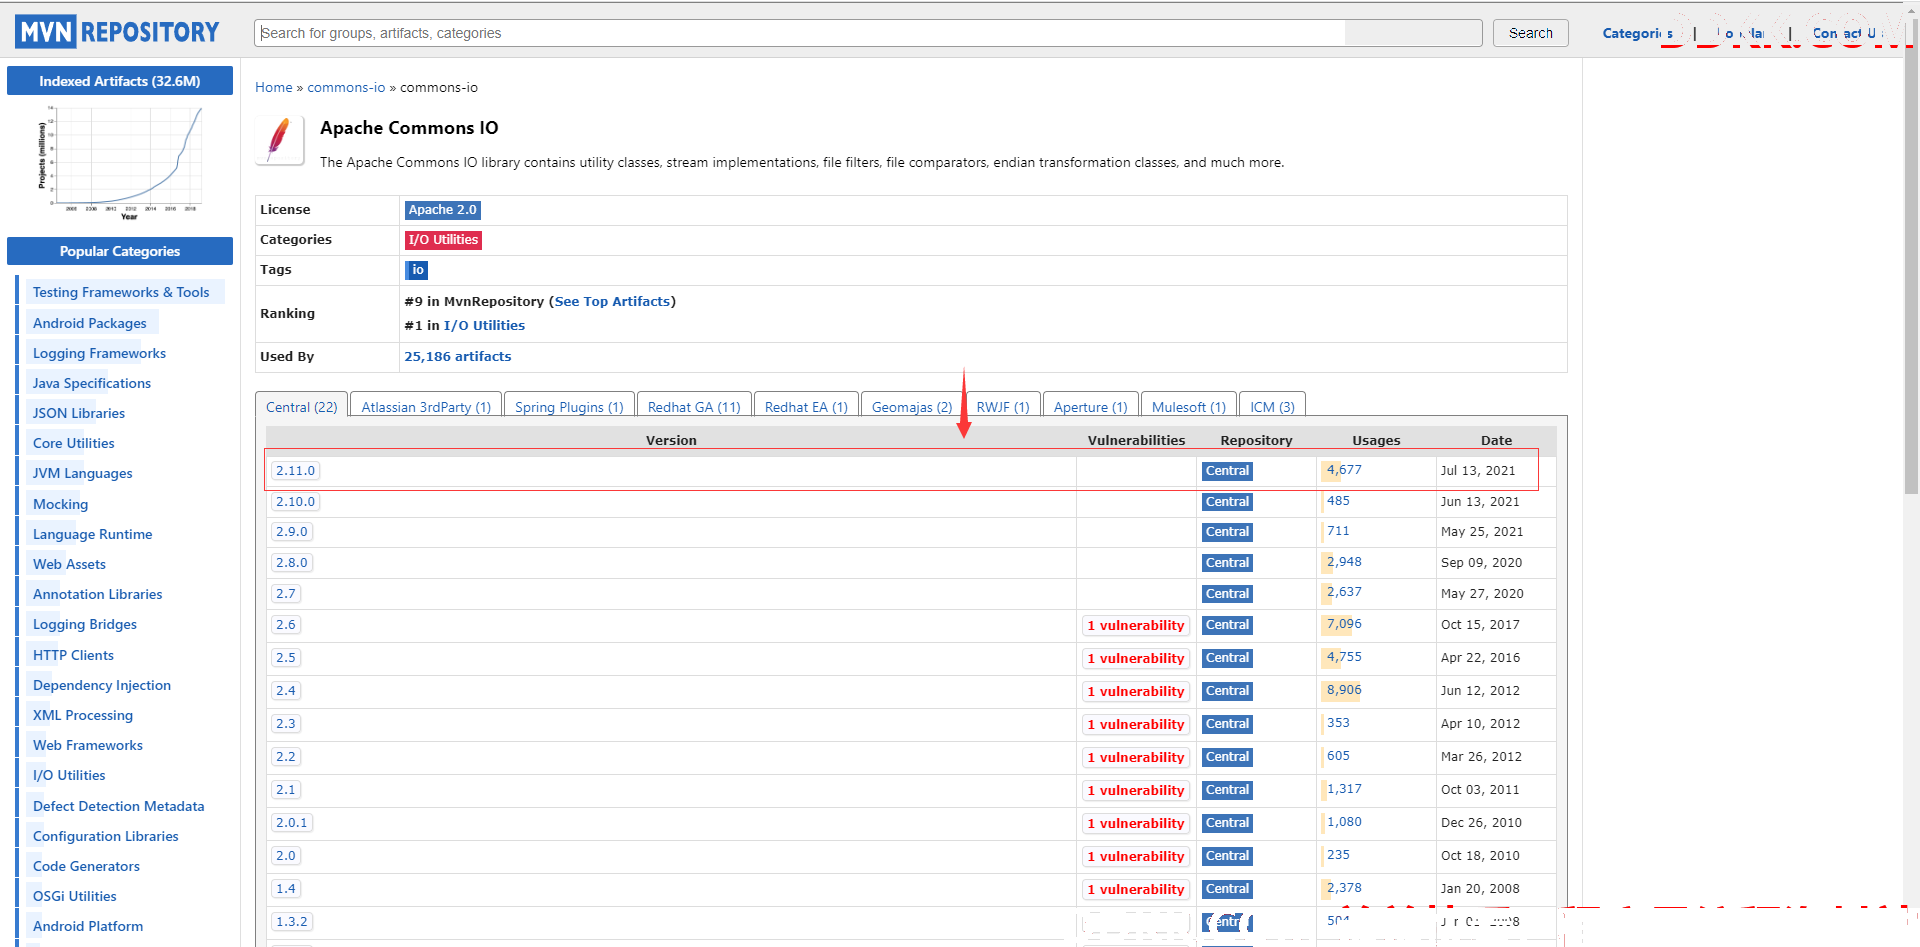Switch to Atlassian 3rdParty (1) tab
Screen dimensions: 1920x947
point(426,406)
